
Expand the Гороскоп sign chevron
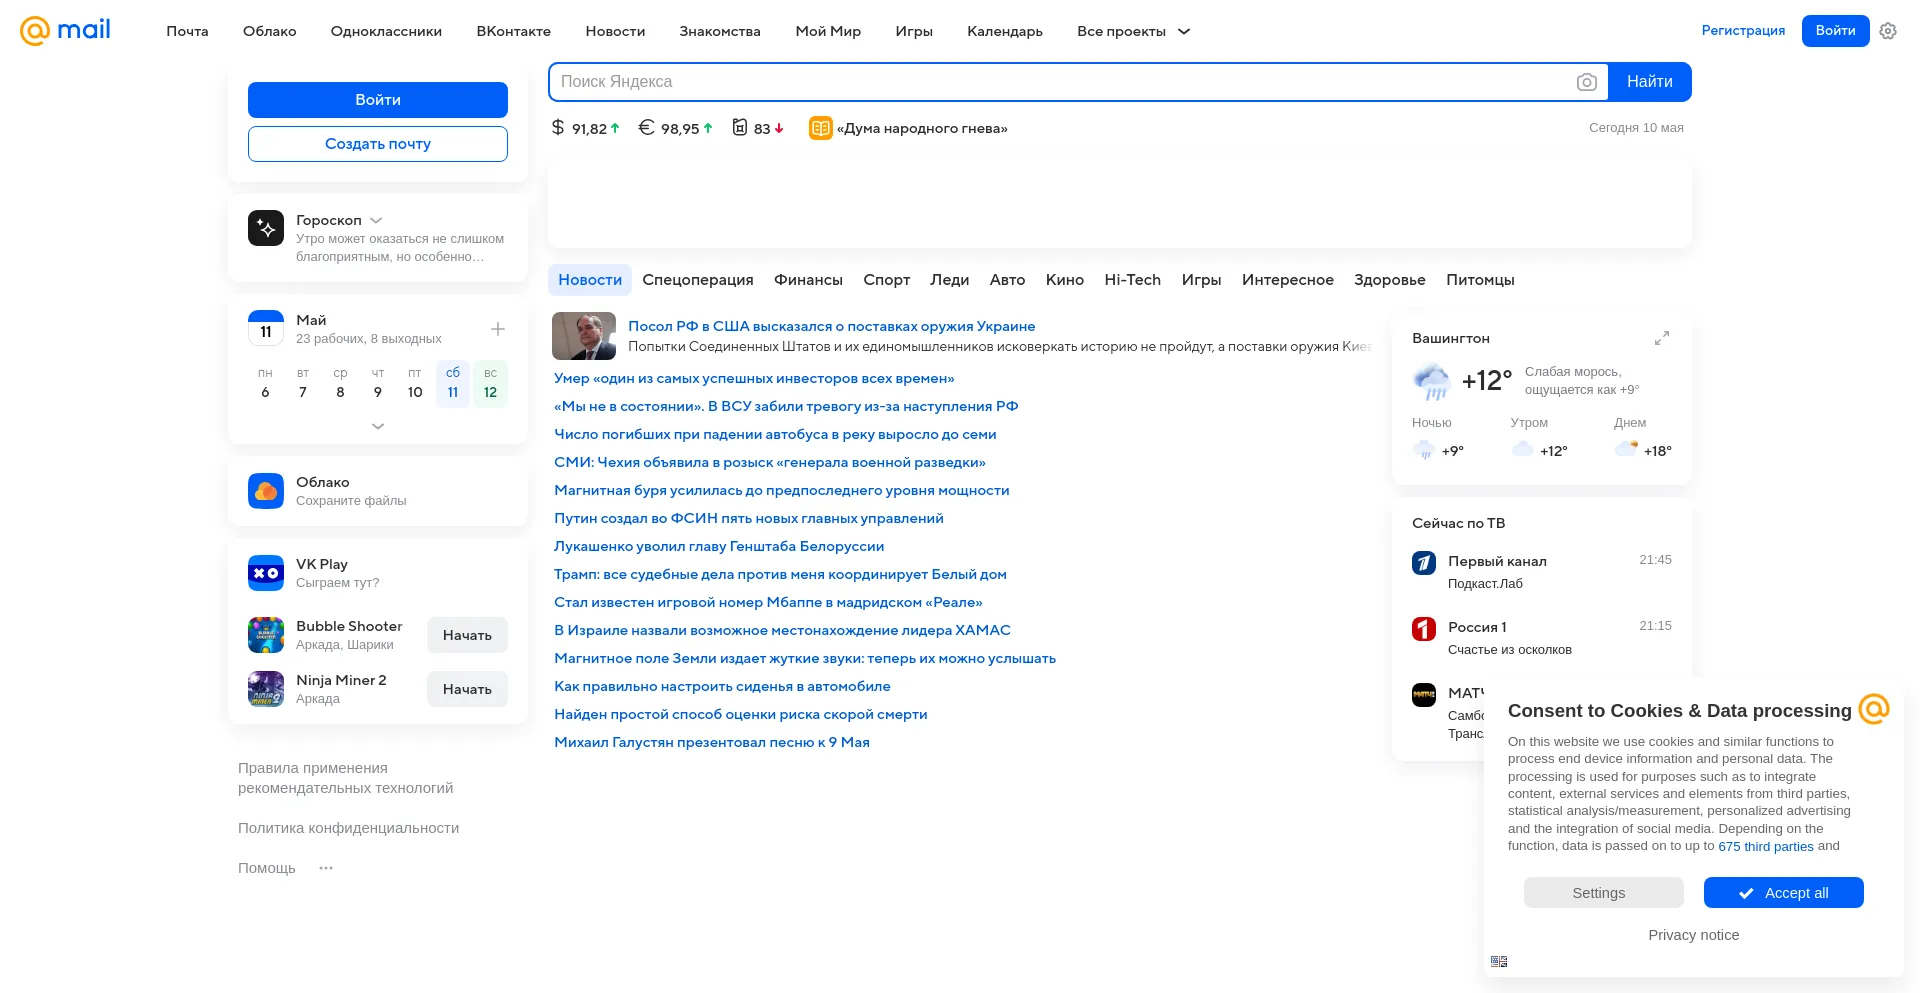tap(376, 220)
